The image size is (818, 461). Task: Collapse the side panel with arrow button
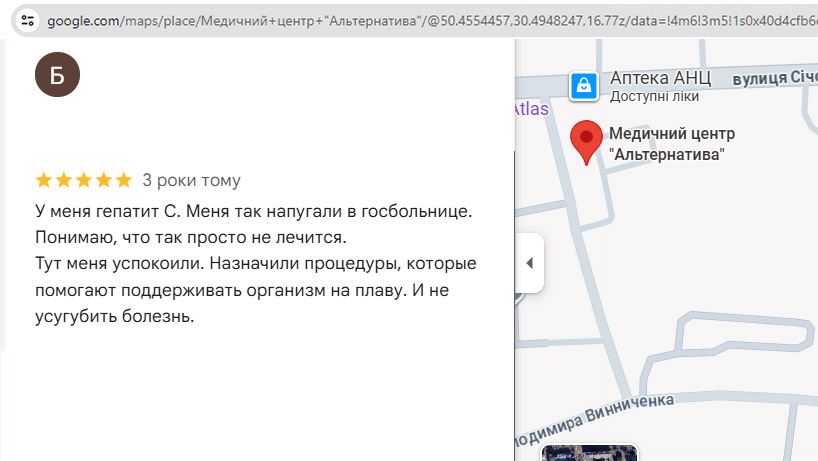529,263
